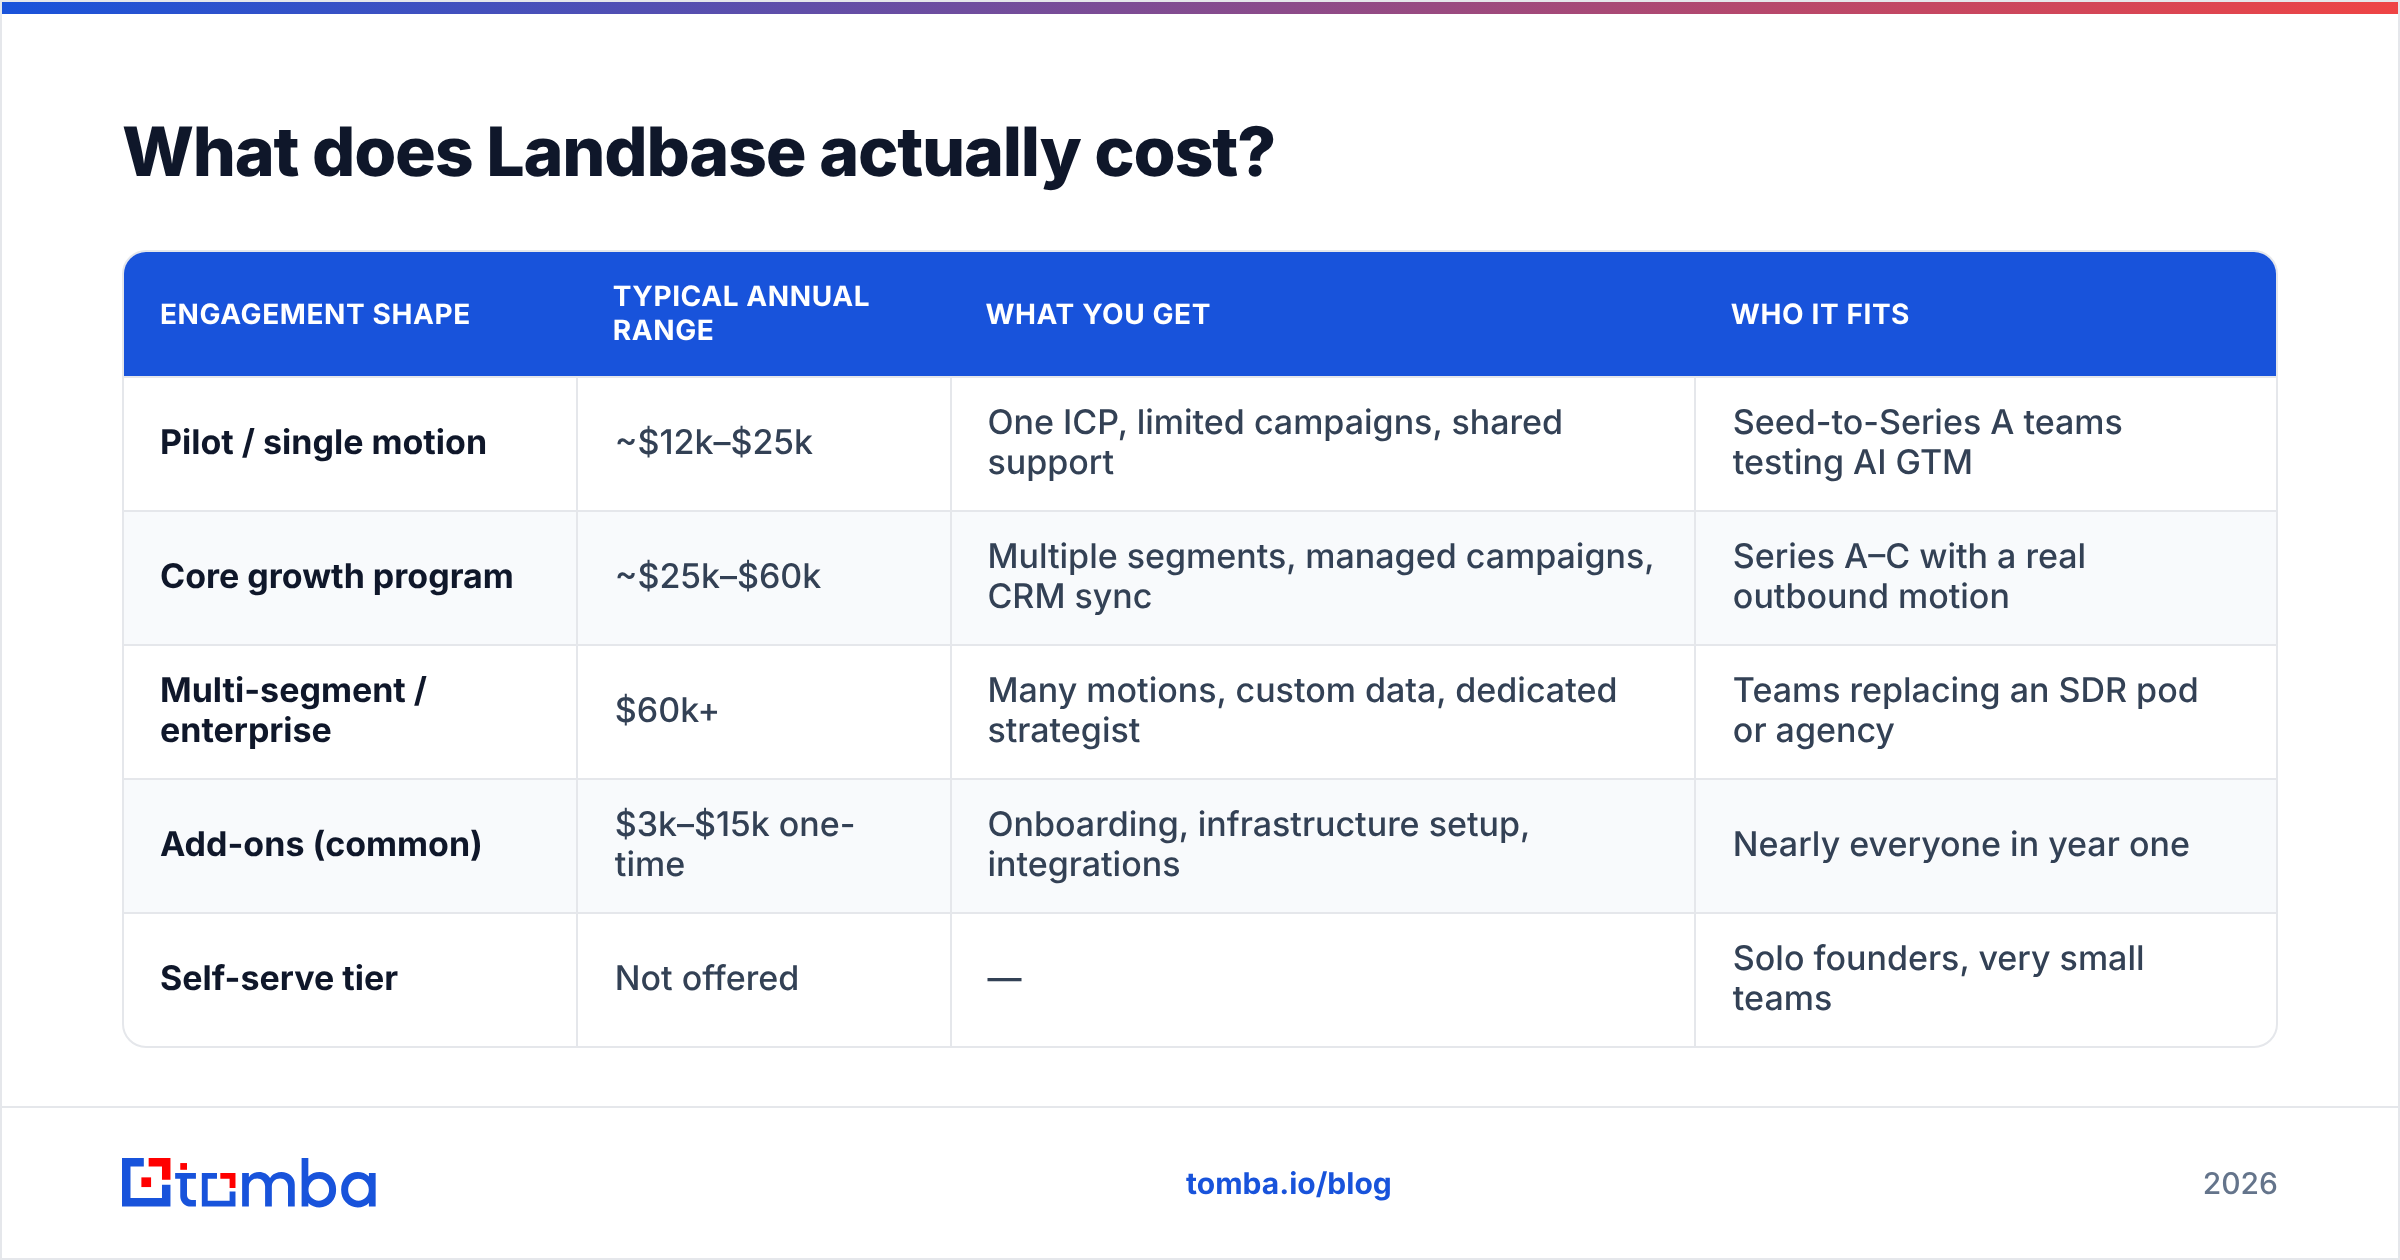2400x1260 pixels.
Task: Click the 'Core growth program' row label
Action: [x=337, y=576]
